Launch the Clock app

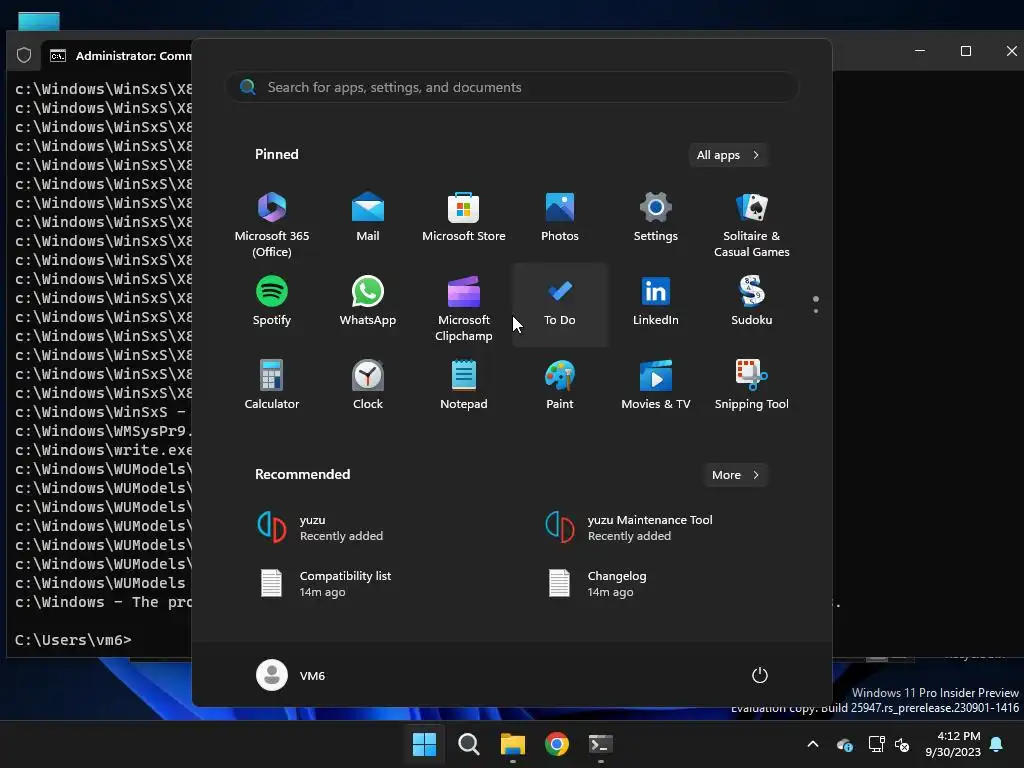[x=368, y=385]
